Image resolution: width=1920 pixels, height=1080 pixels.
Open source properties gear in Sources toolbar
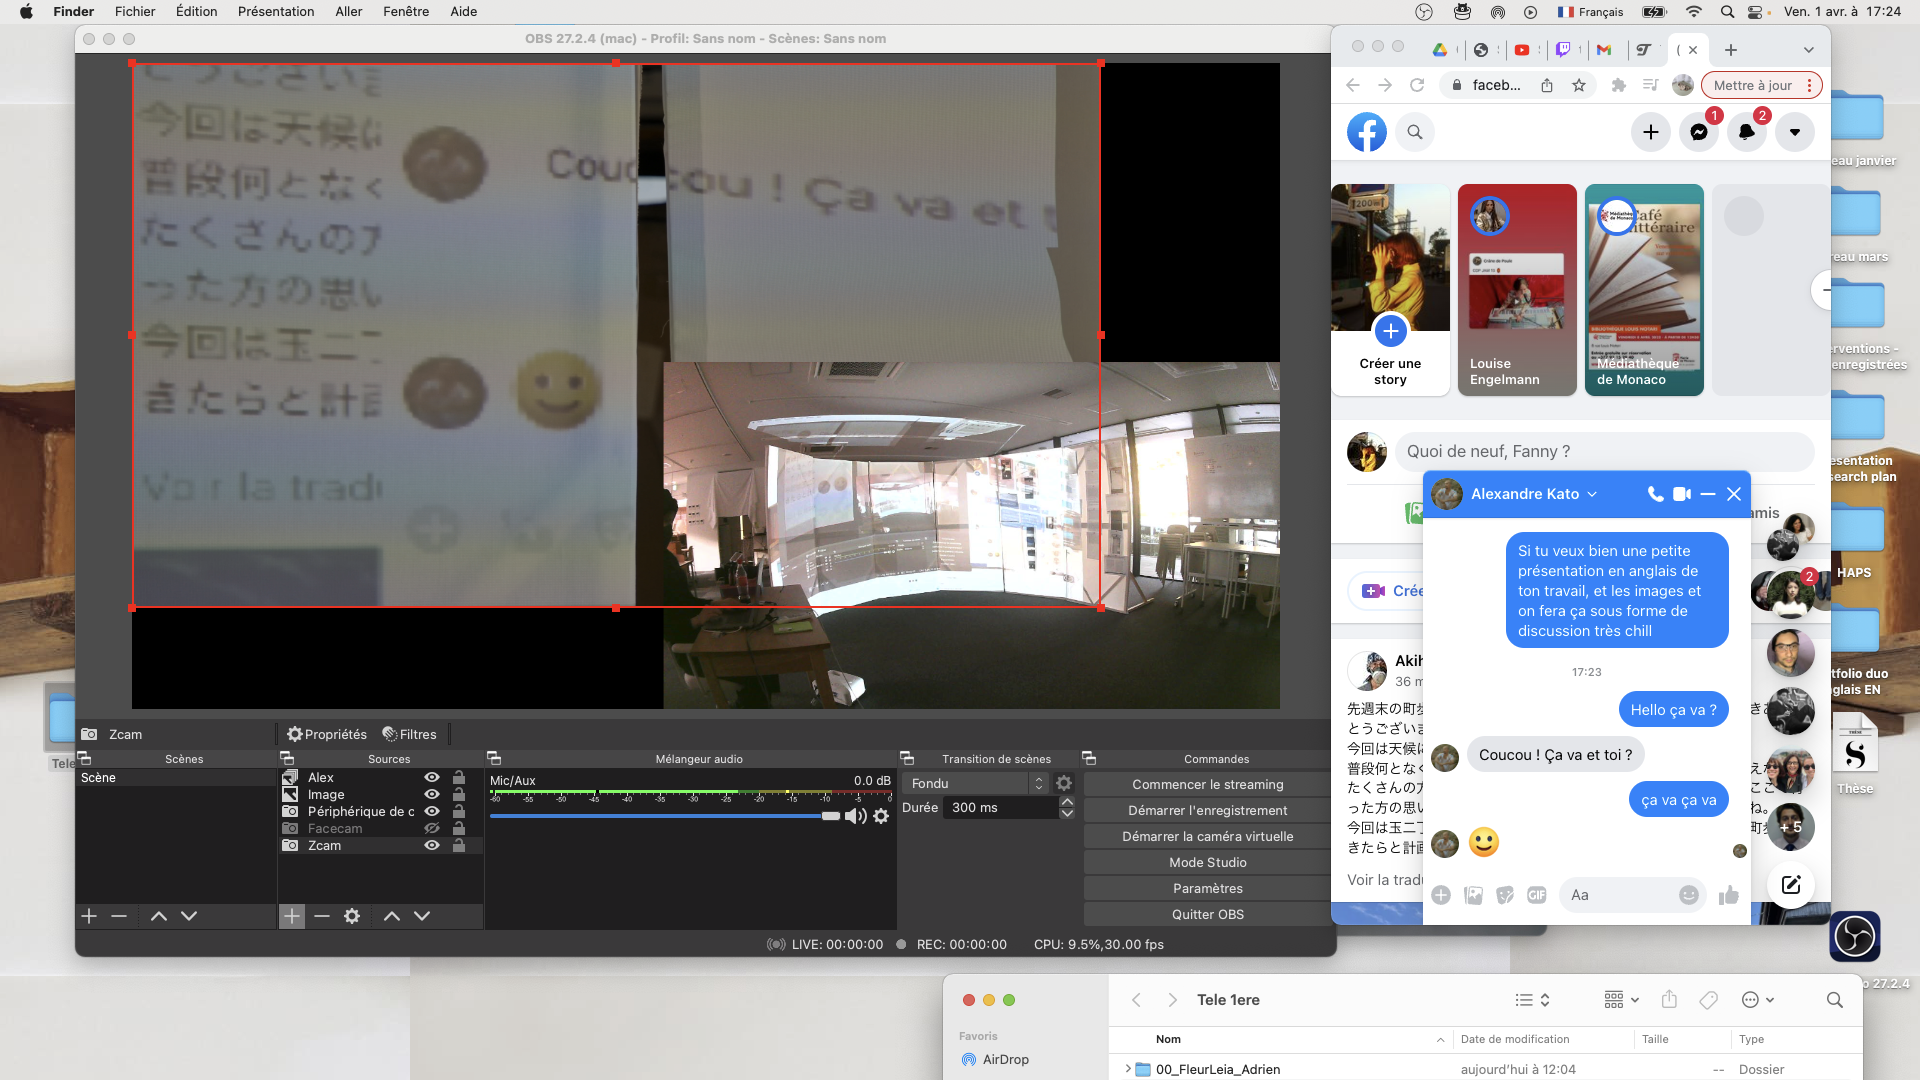click(x=352, y=916)
